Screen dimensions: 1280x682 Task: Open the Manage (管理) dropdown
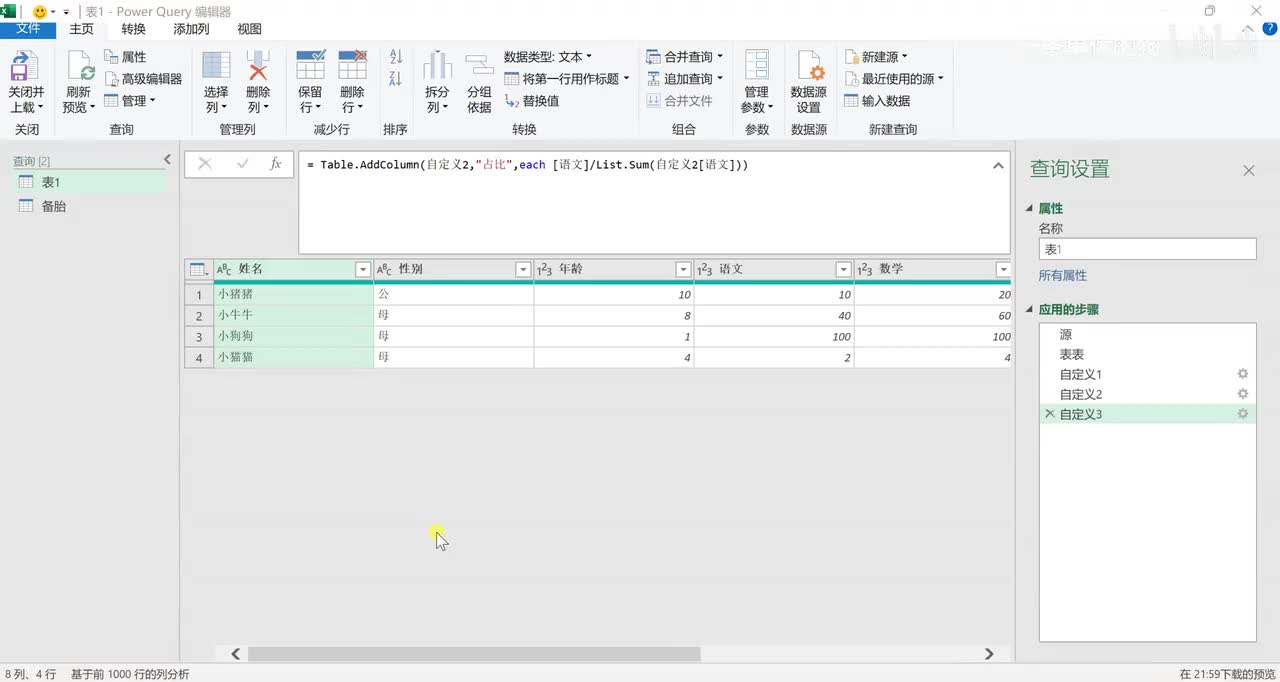[x=130, y=101]
